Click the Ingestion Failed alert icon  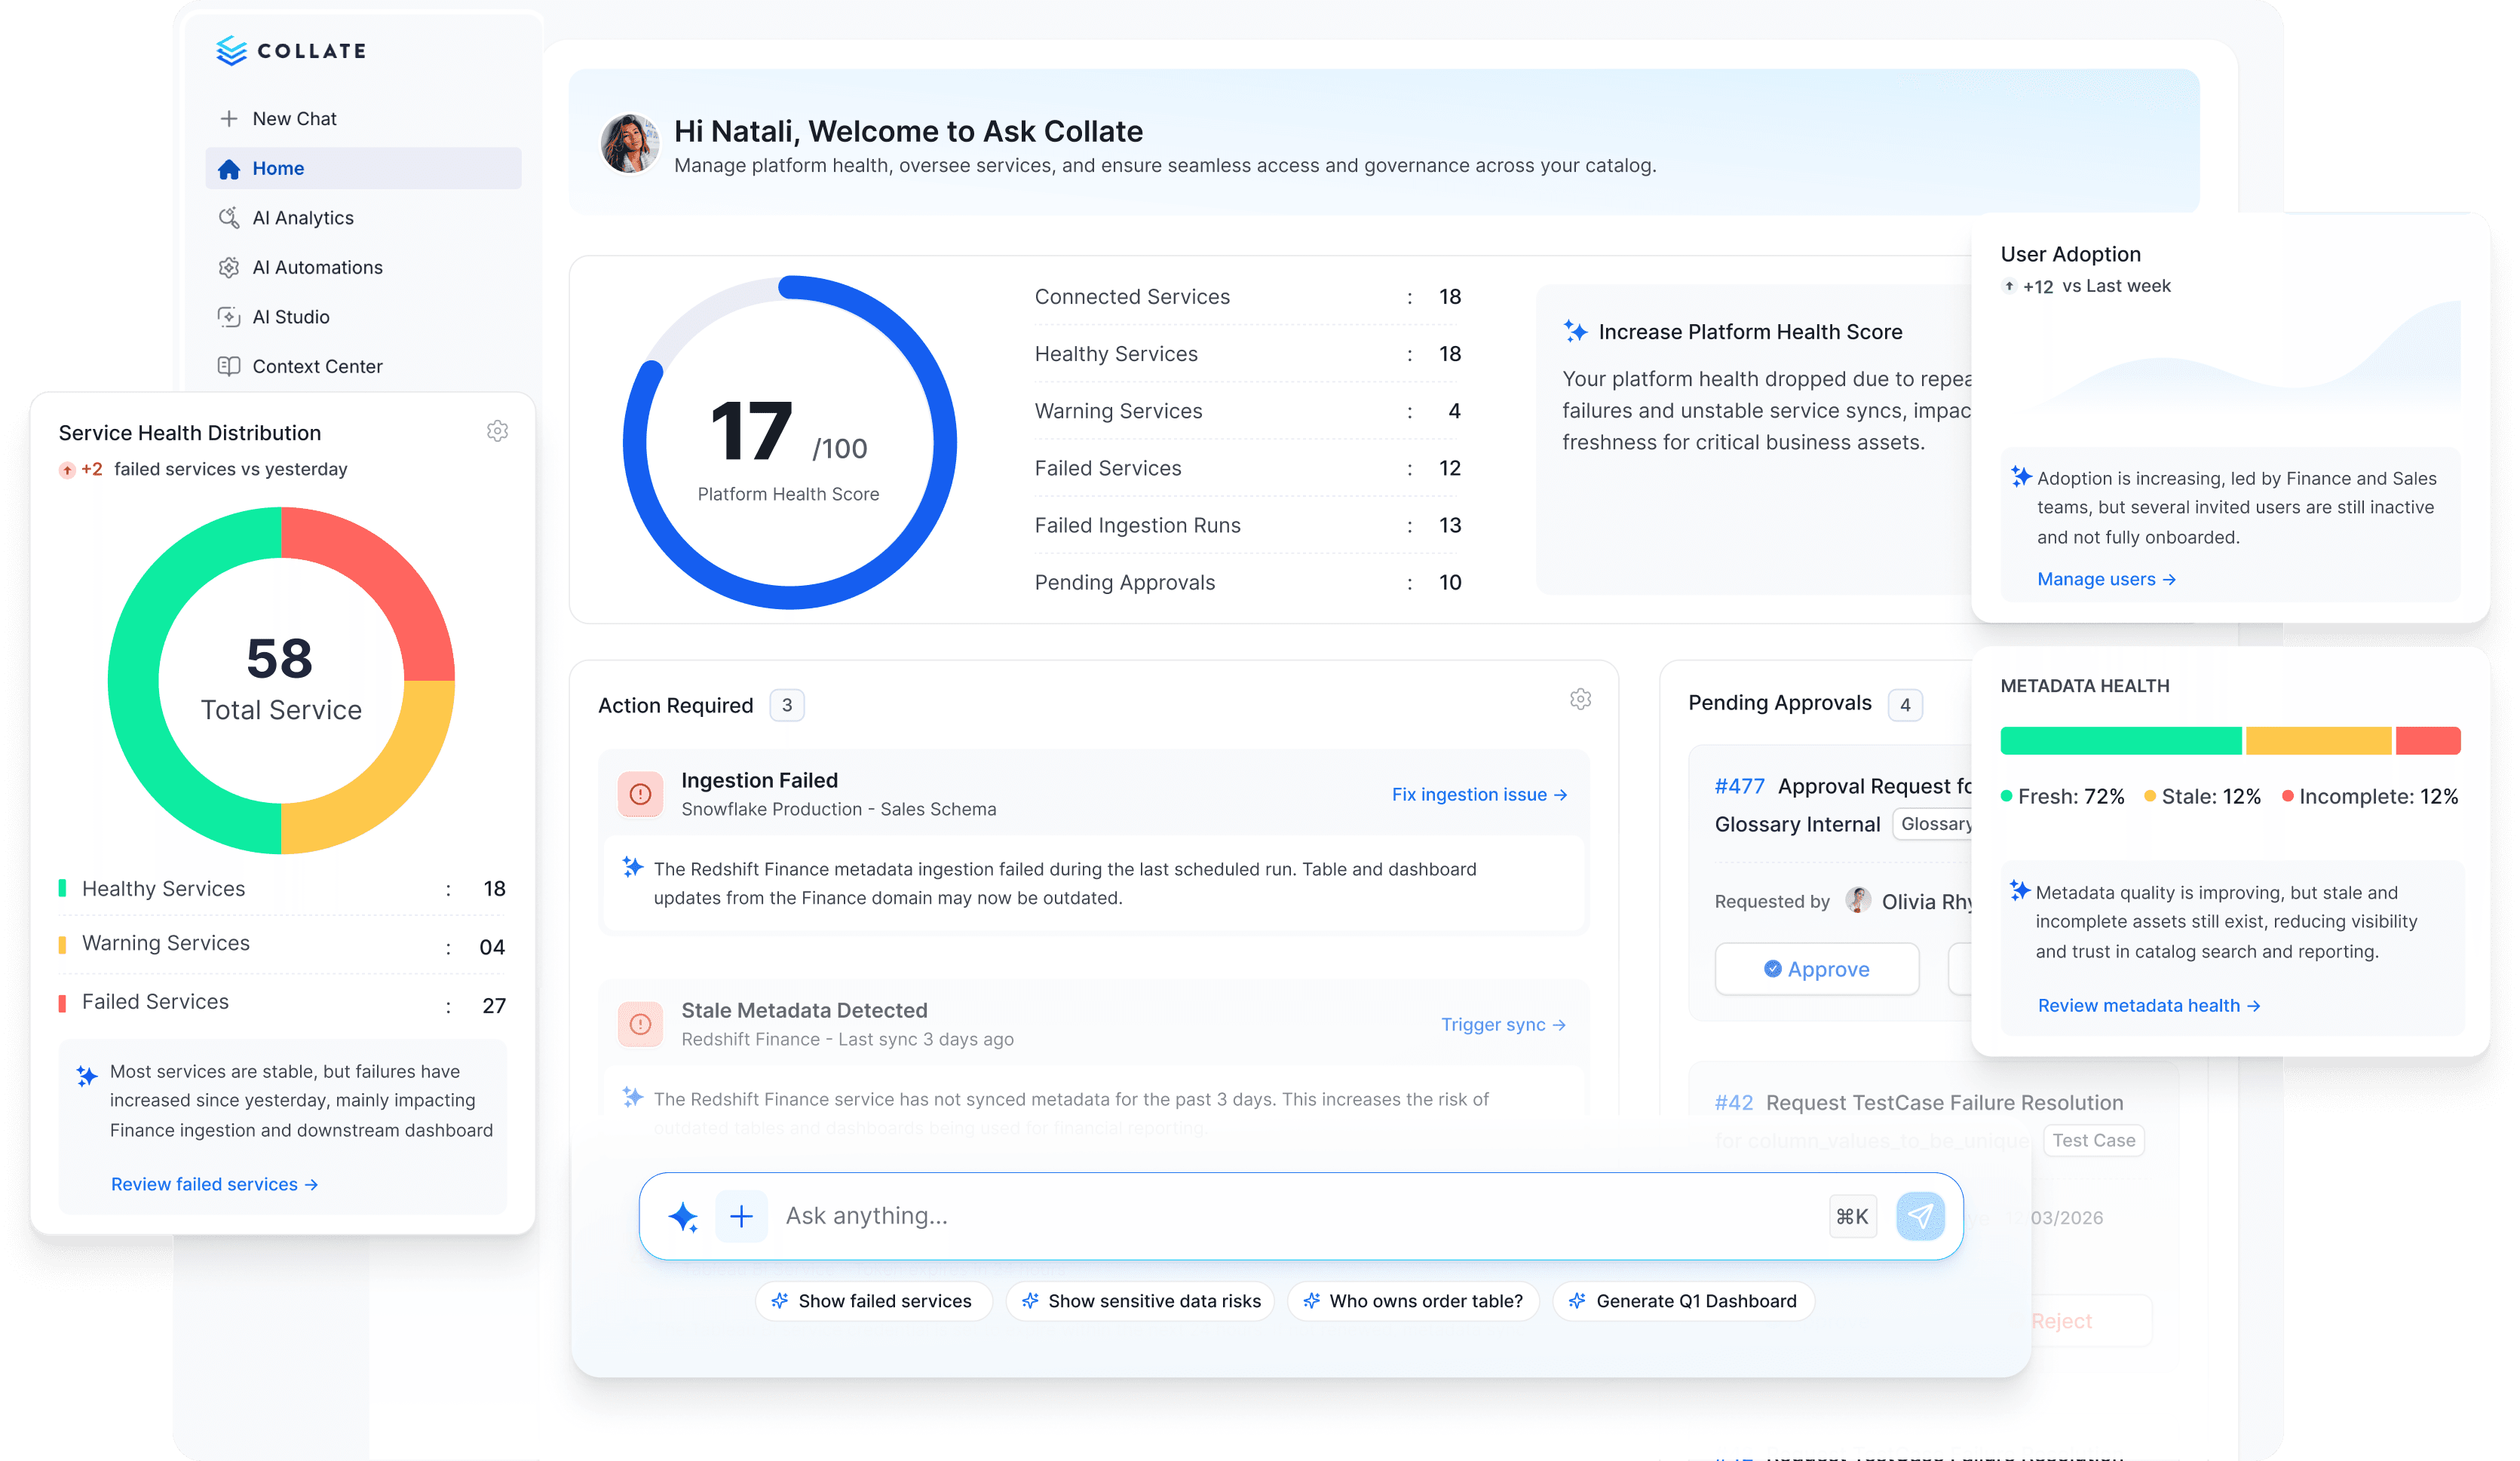(640, 794)
